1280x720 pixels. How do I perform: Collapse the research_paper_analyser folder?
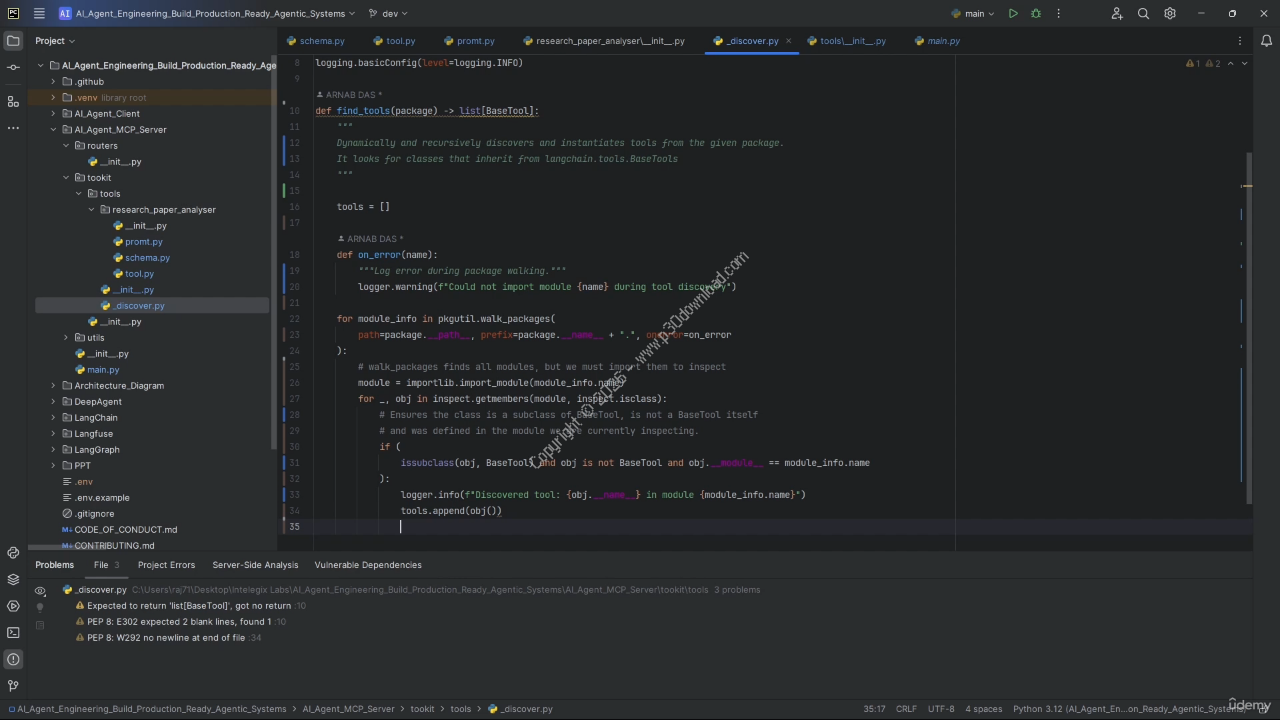pos(91,210)
